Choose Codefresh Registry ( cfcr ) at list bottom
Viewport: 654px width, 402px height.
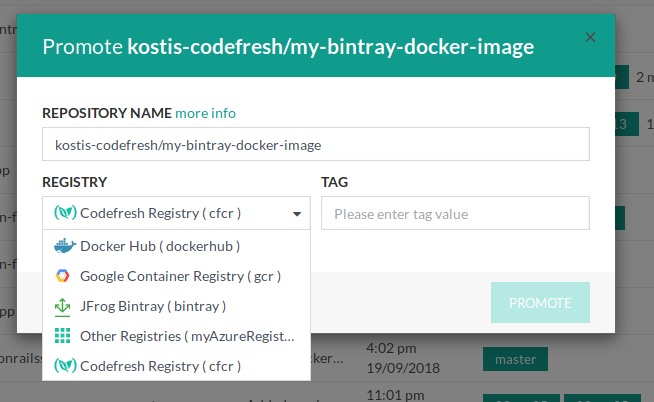point(160,366)
